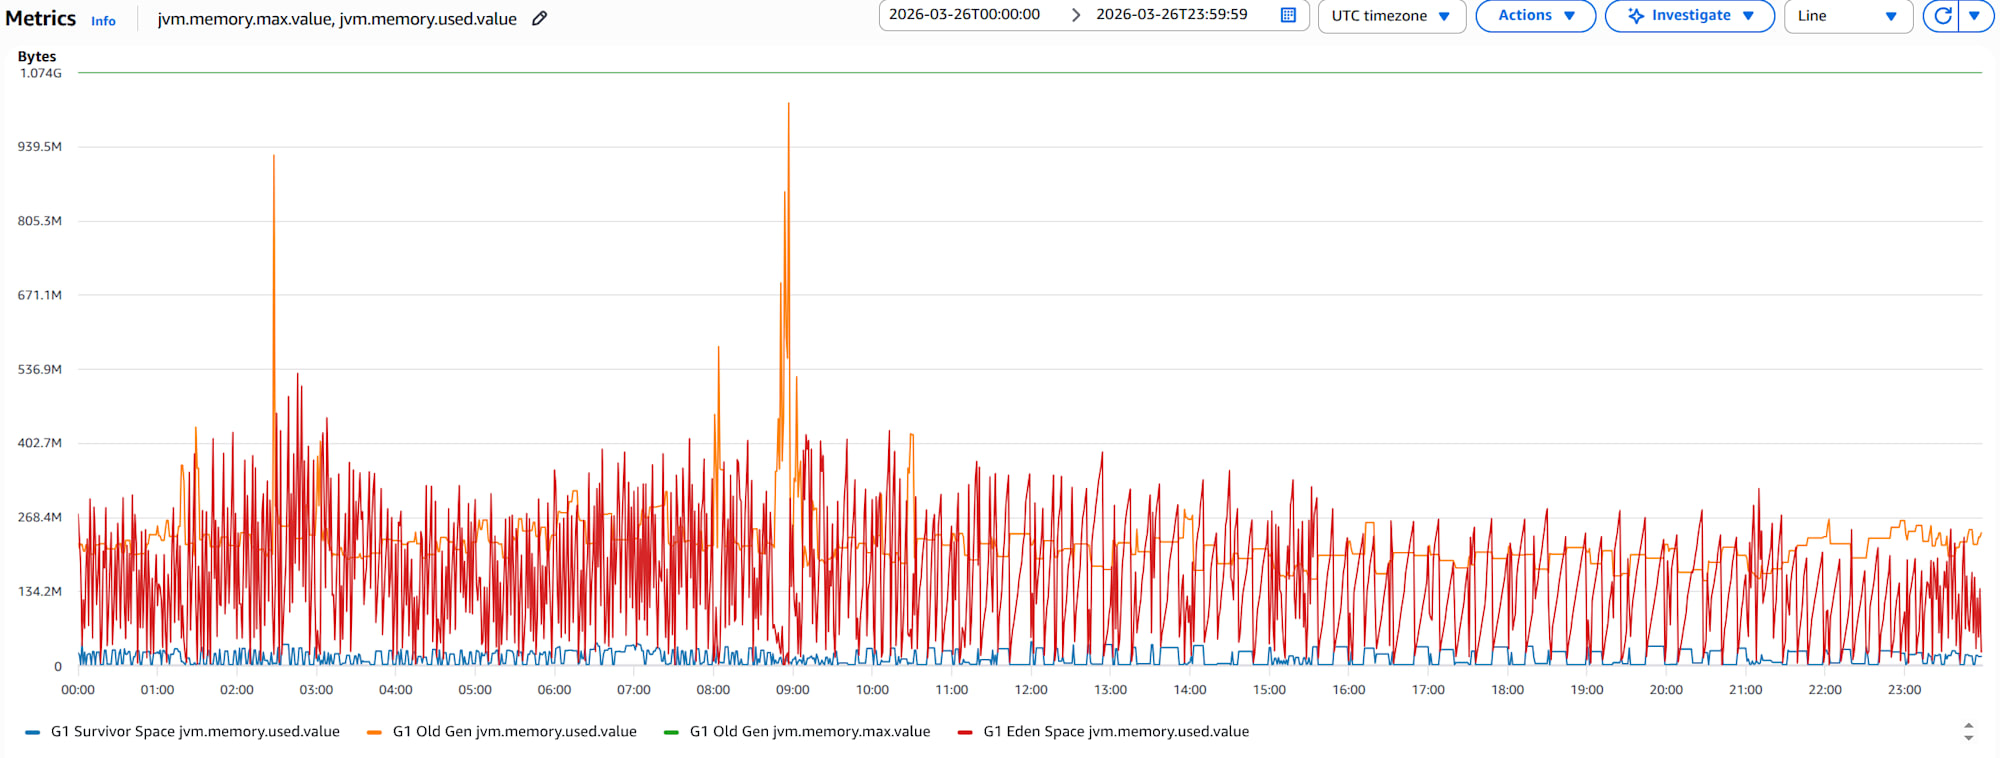Expand the Actions dropdown menu
The width and height of the screenshot is (2000, 758).
(1535, 16)
